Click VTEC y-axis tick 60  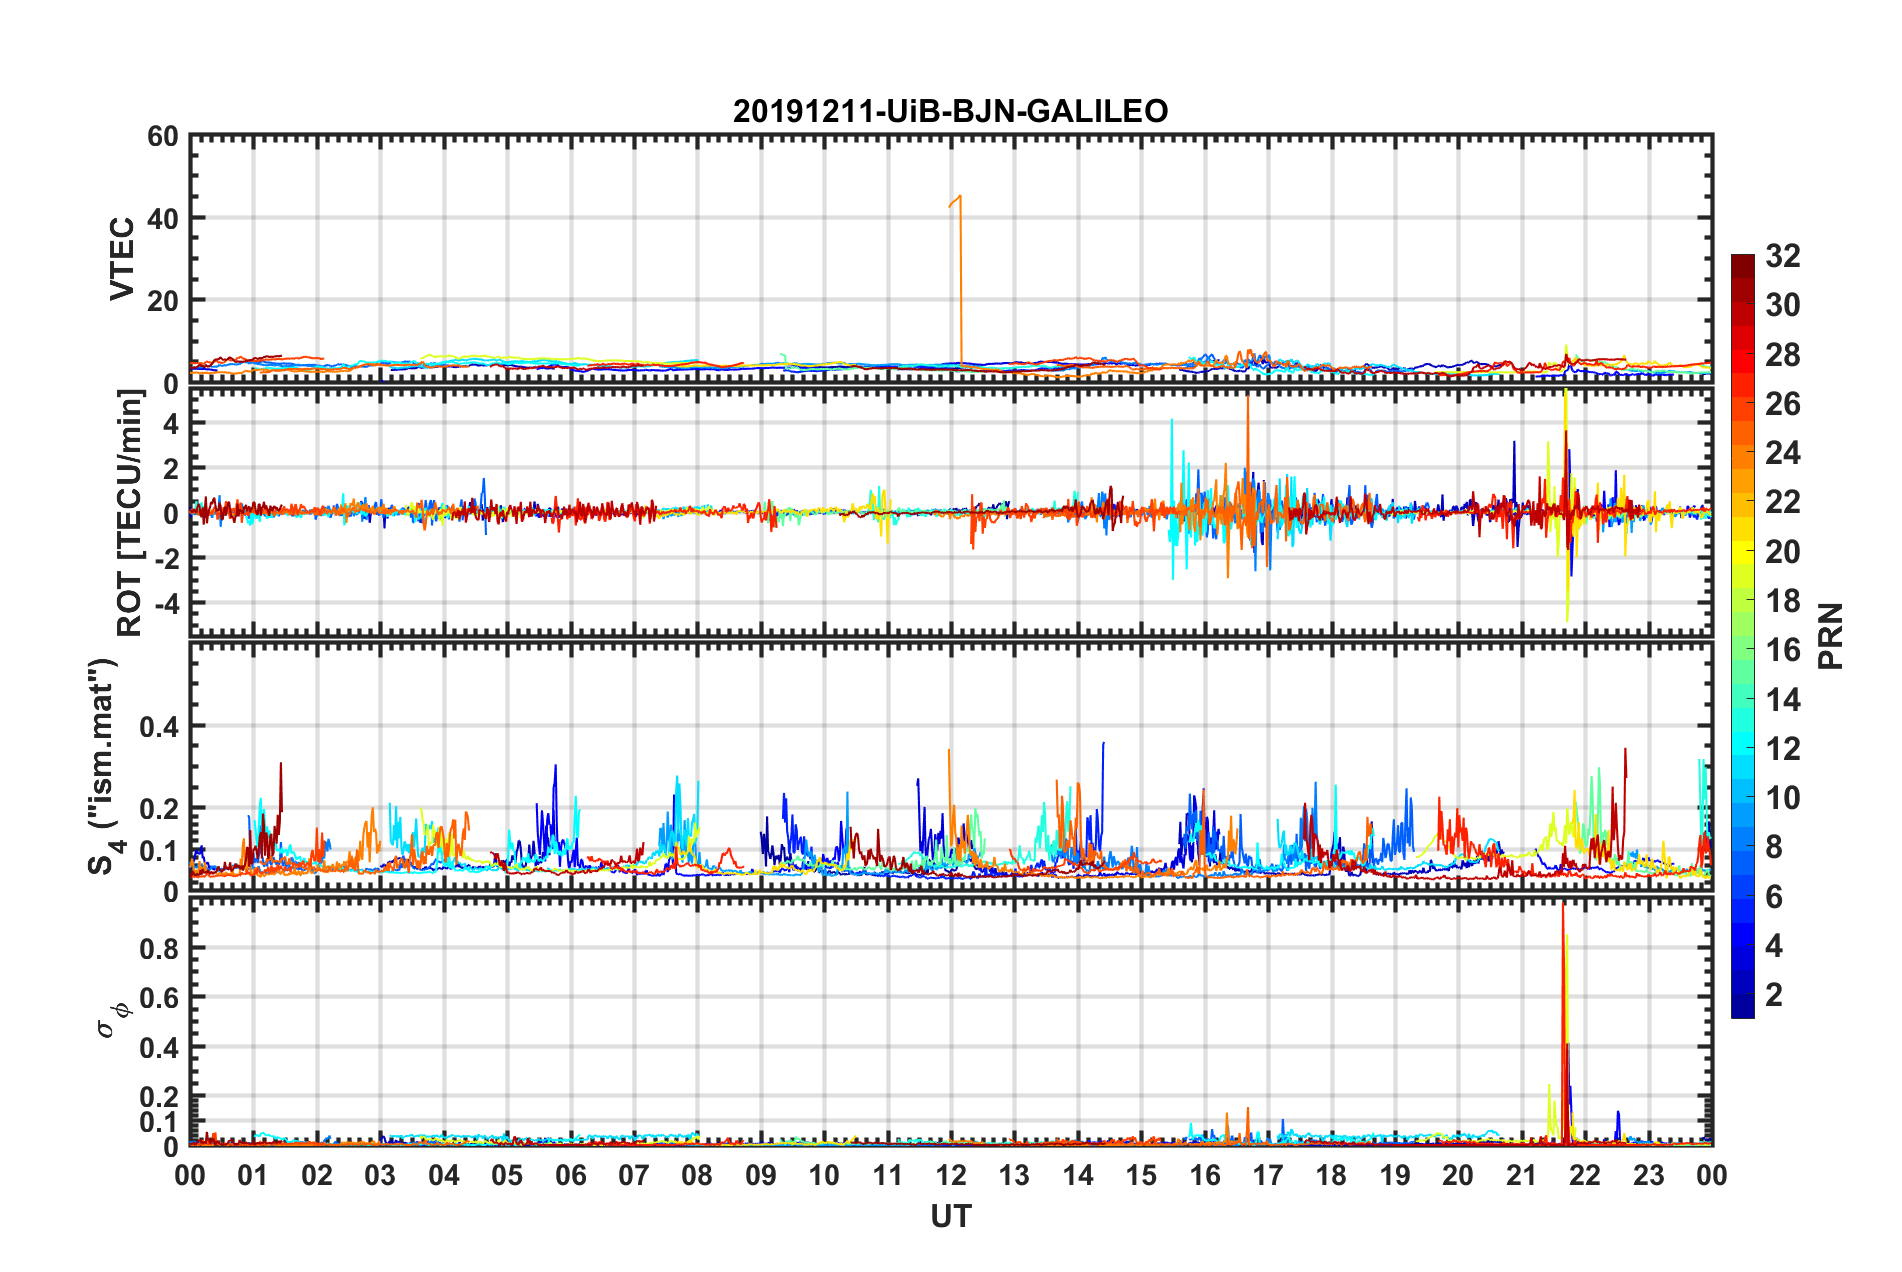163,137
